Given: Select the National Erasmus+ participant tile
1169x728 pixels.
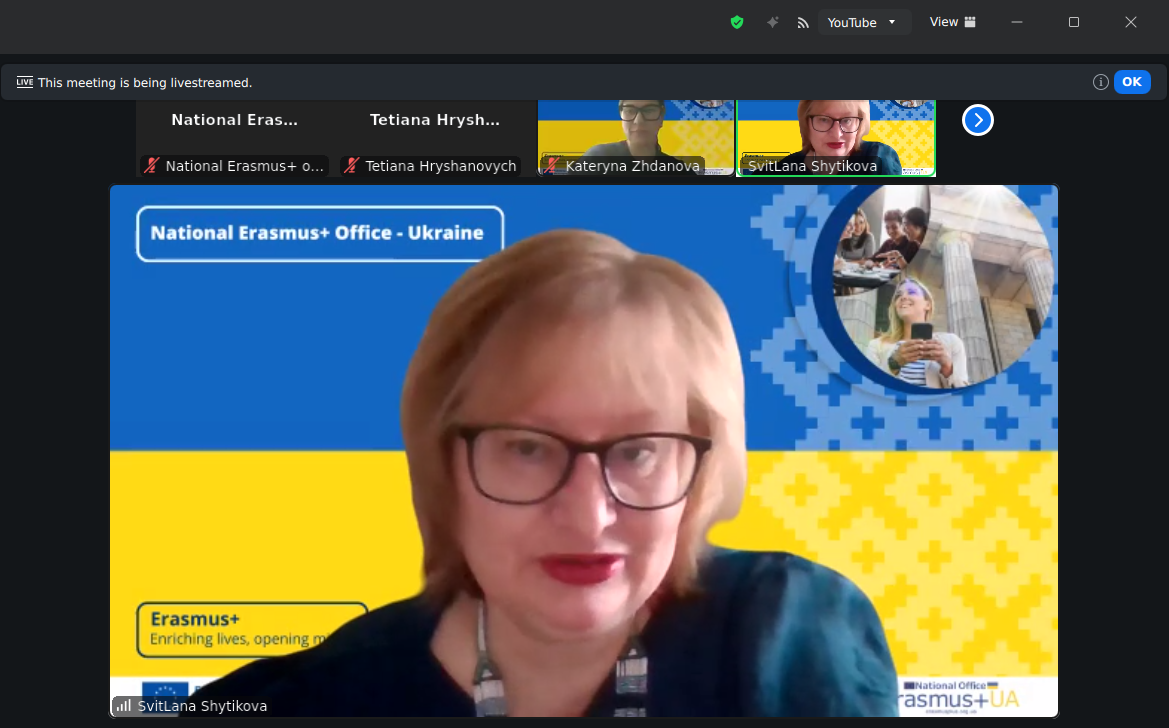Looking at the screenshot, I should (235, 130).
